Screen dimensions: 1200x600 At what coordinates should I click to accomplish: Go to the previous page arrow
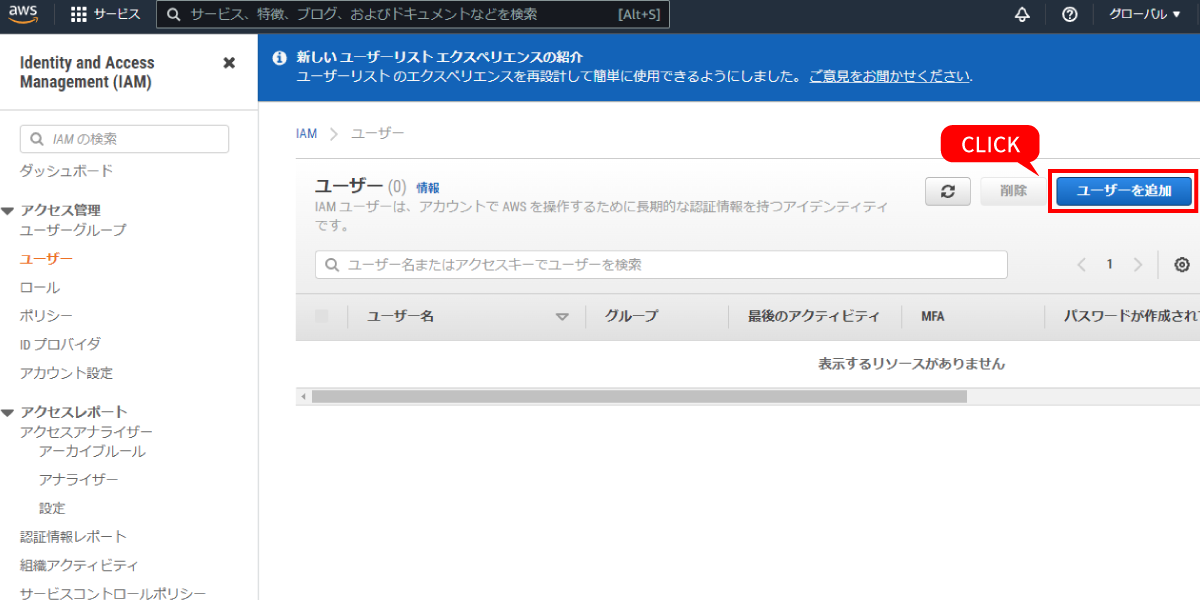click(1081, 265)
